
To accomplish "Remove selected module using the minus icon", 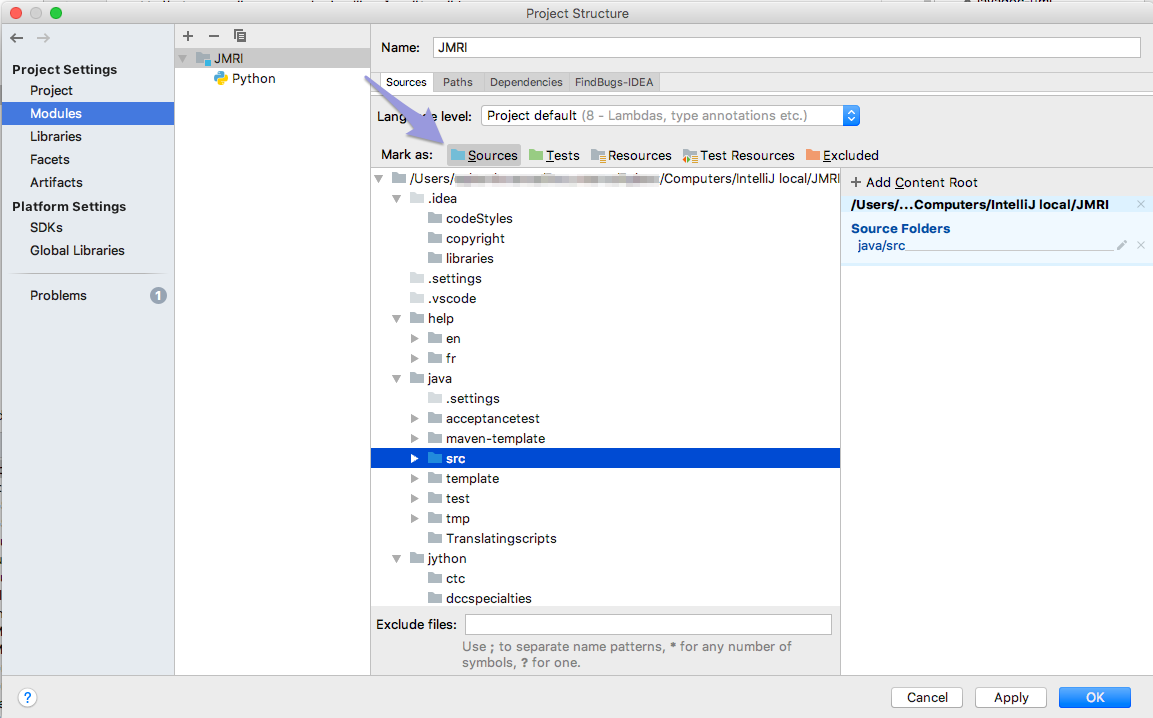I will tap(212, 35).
